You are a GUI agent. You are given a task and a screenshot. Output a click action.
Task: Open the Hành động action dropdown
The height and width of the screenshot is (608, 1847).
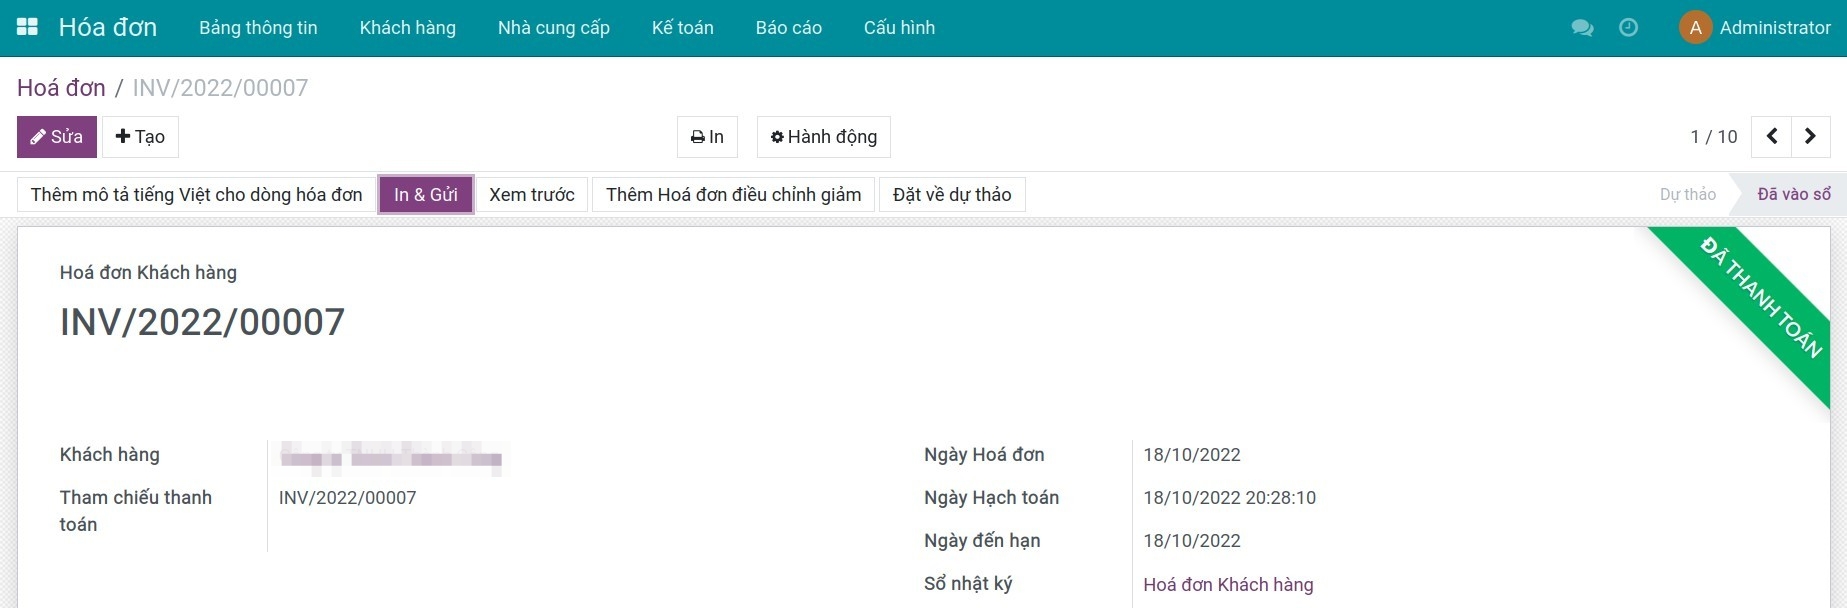(x=824, y=137)
